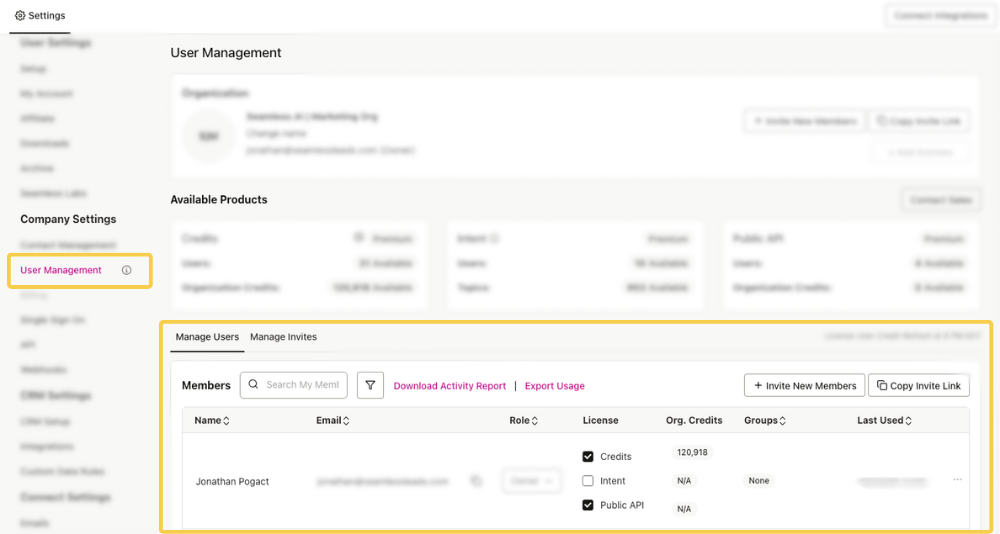Click the Company Settings heading
This screenshot has width=1000, height=534.
click(x=68, y=219)
